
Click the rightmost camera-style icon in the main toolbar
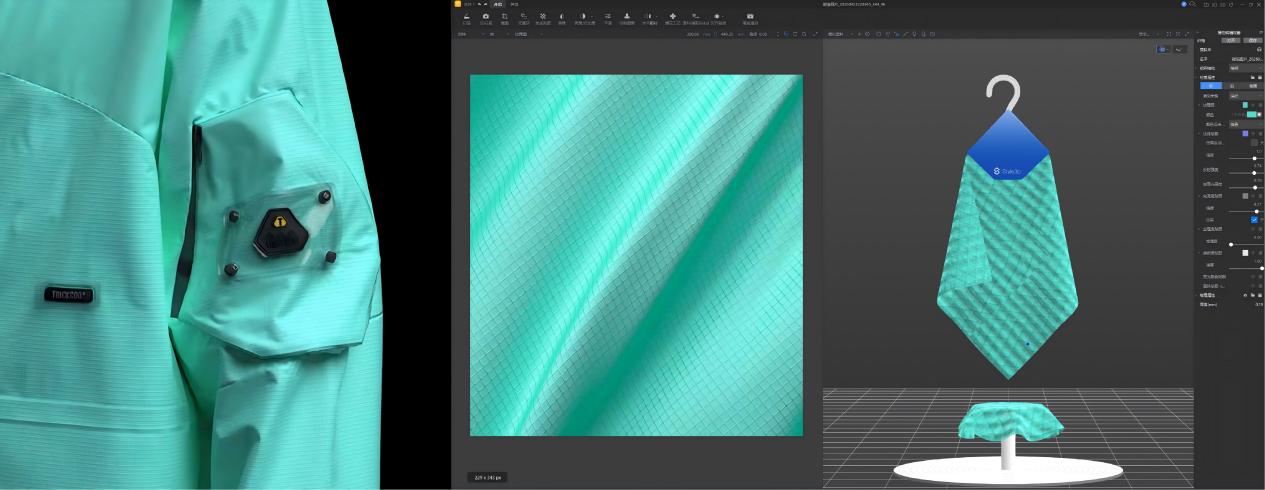pos(750,16)
